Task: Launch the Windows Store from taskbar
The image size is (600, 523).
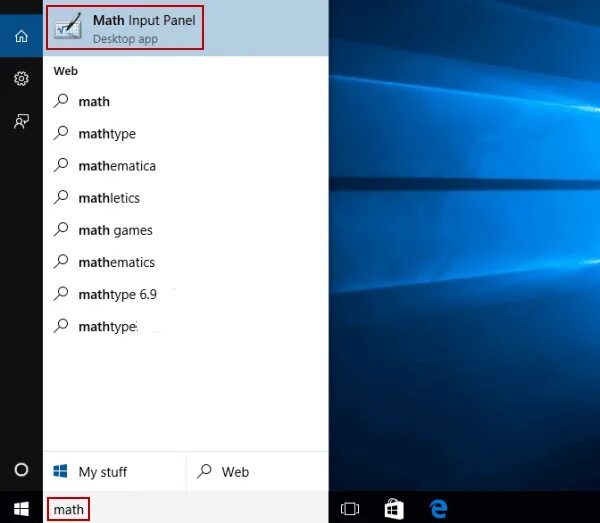Action: 394,509
